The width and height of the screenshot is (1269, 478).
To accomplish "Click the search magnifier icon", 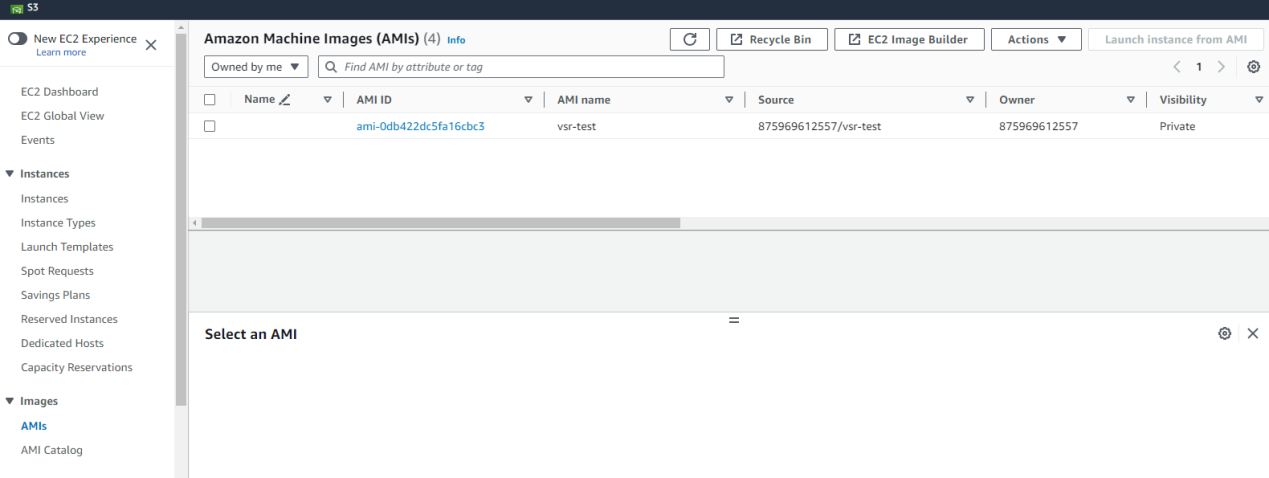I will (332, 67).
